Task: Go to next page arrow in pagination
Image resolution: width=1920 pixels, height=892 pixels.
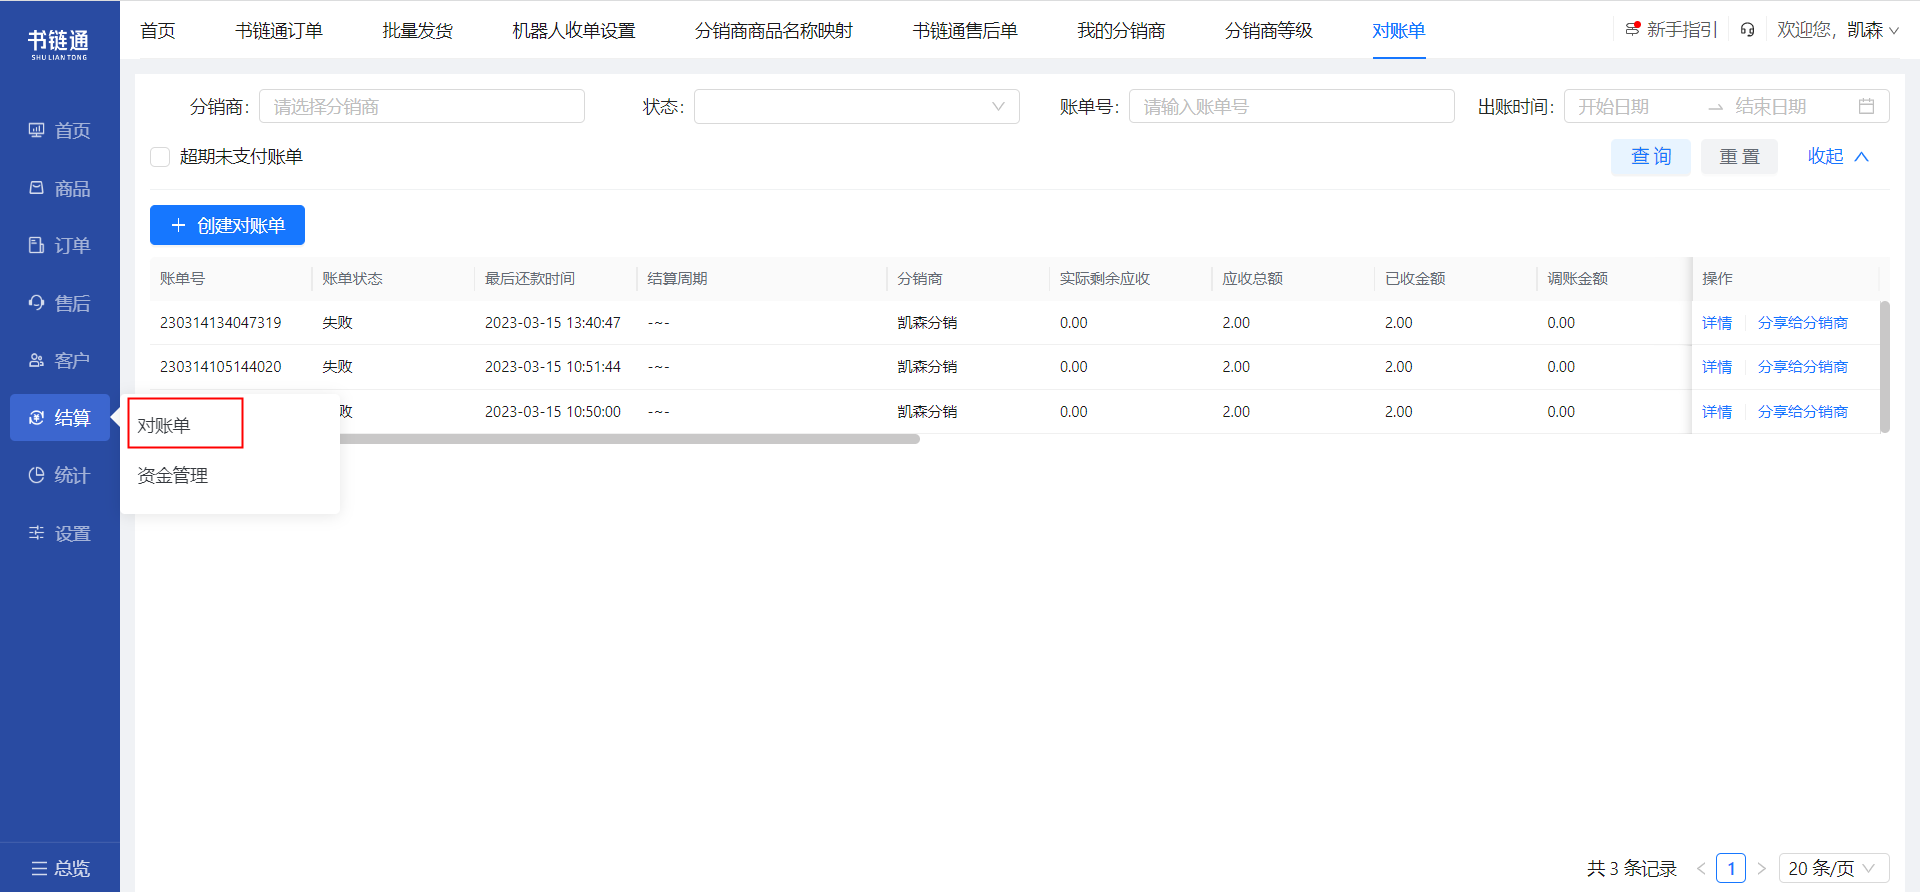Action: click(x=1762, y=868)
